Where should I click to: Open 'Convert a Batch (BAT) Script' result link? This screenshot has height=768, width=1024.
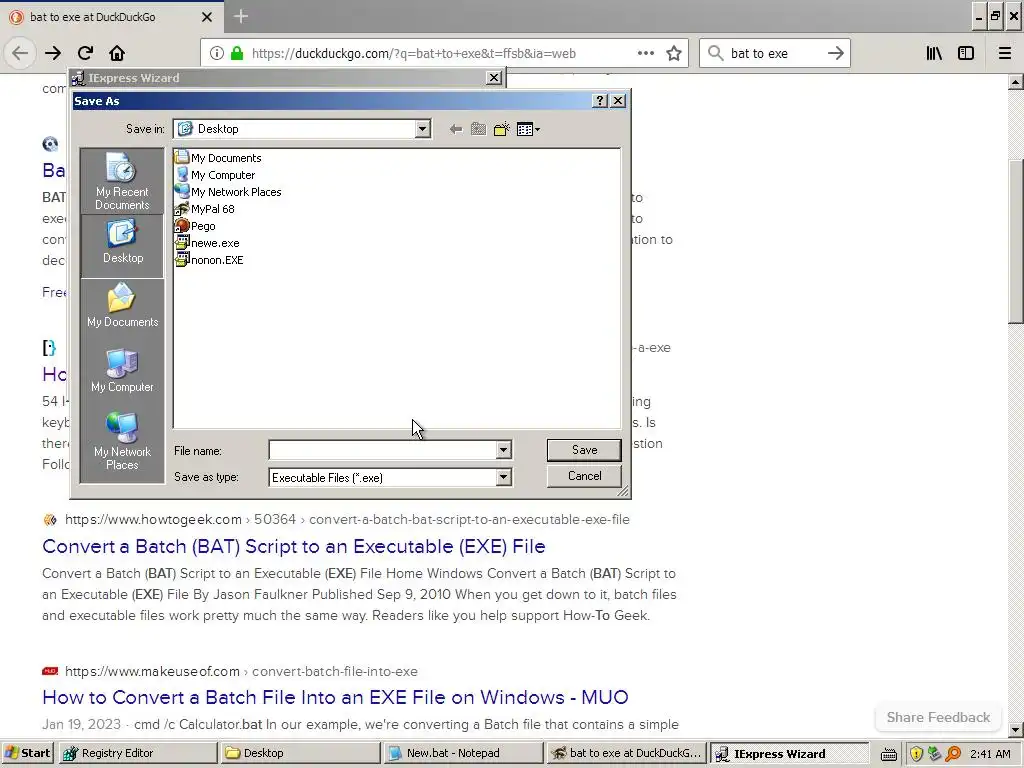click(294, 547)
